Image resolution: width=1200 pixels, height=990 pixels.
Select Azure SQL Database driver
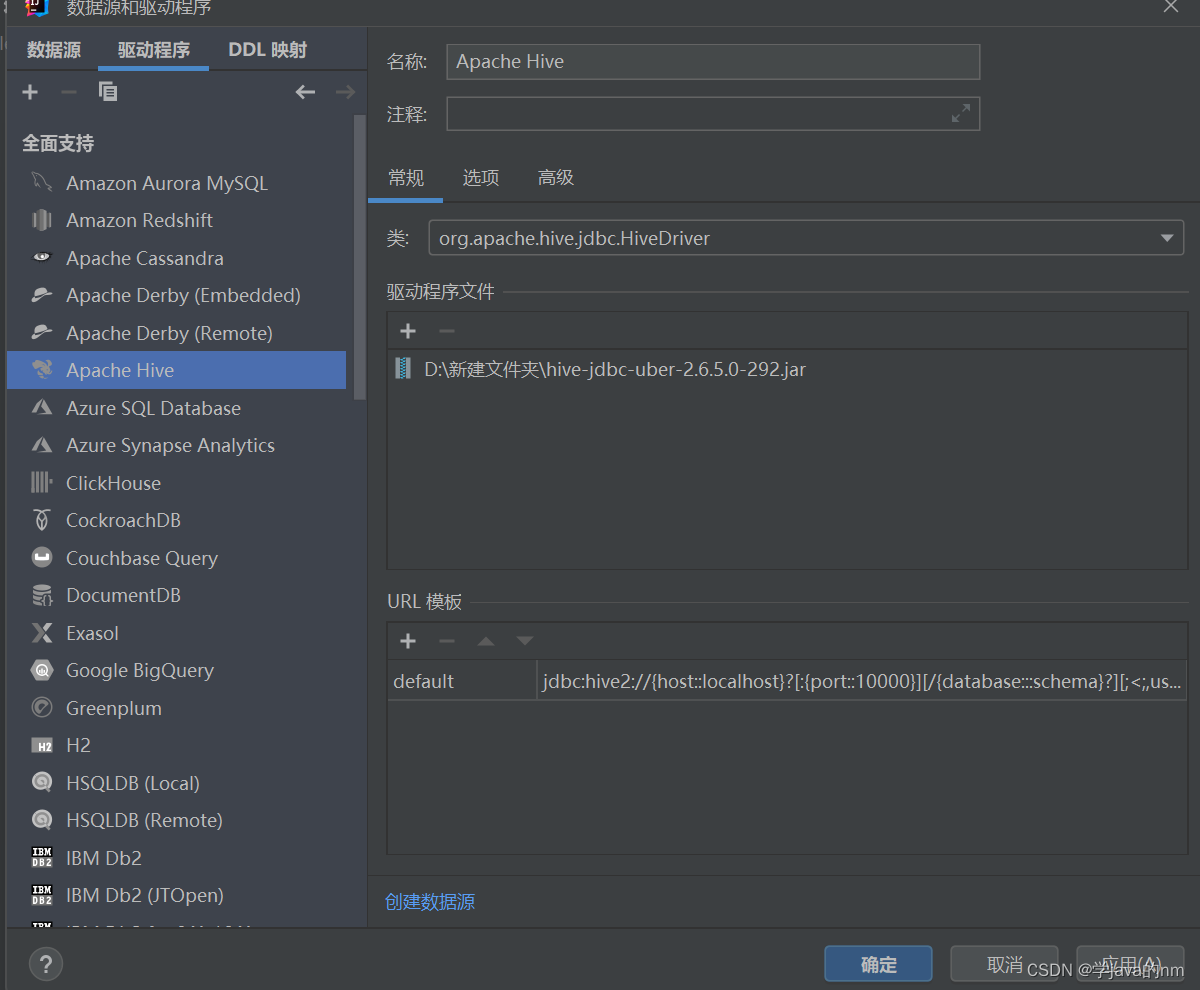(177, 408)
